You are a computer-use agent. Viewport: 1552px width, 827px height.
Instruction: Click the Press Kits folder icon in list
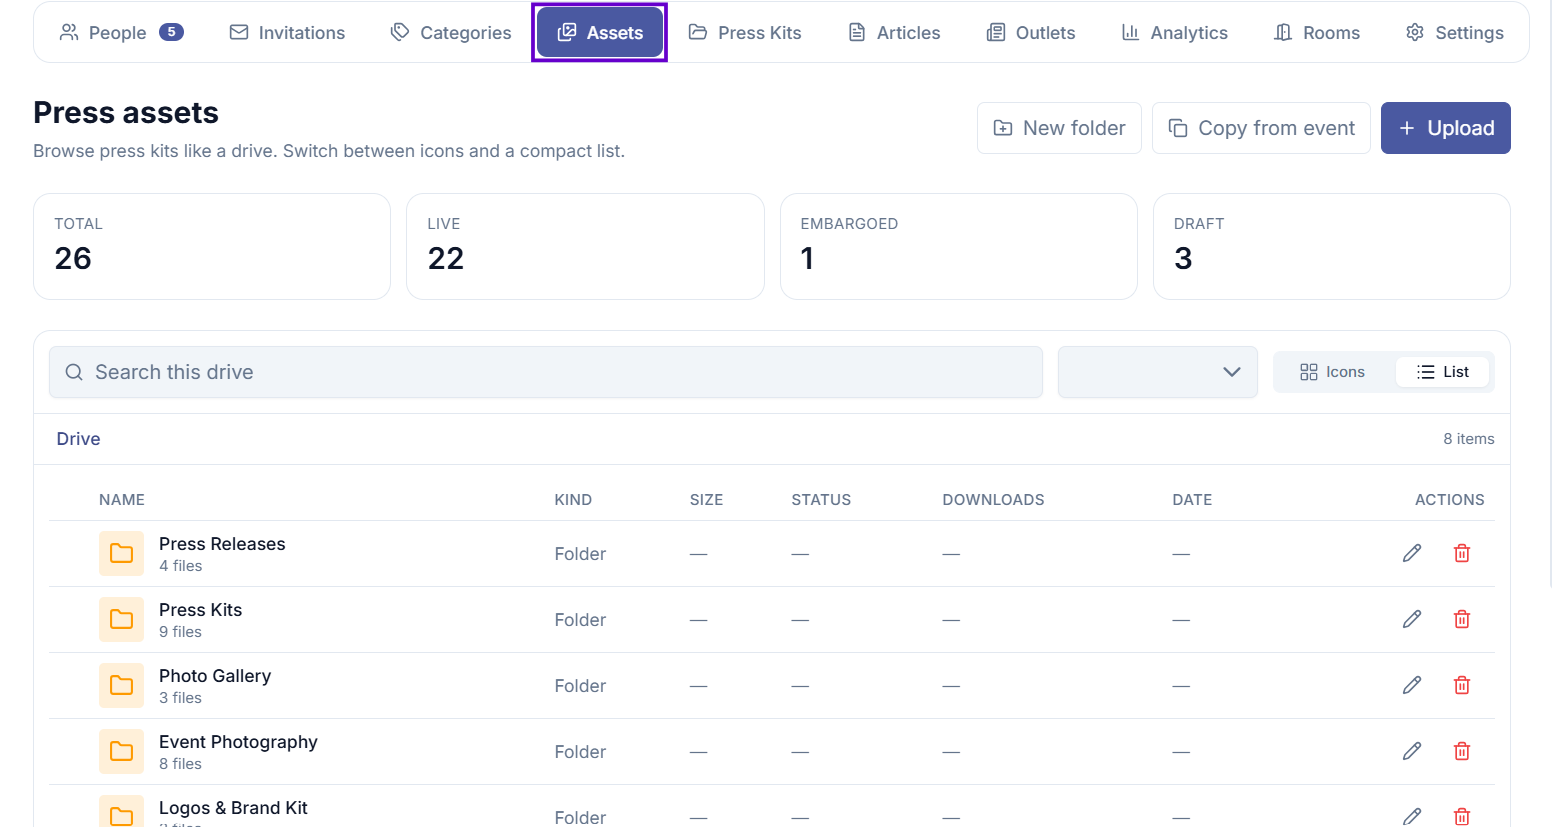pos(121,619)
